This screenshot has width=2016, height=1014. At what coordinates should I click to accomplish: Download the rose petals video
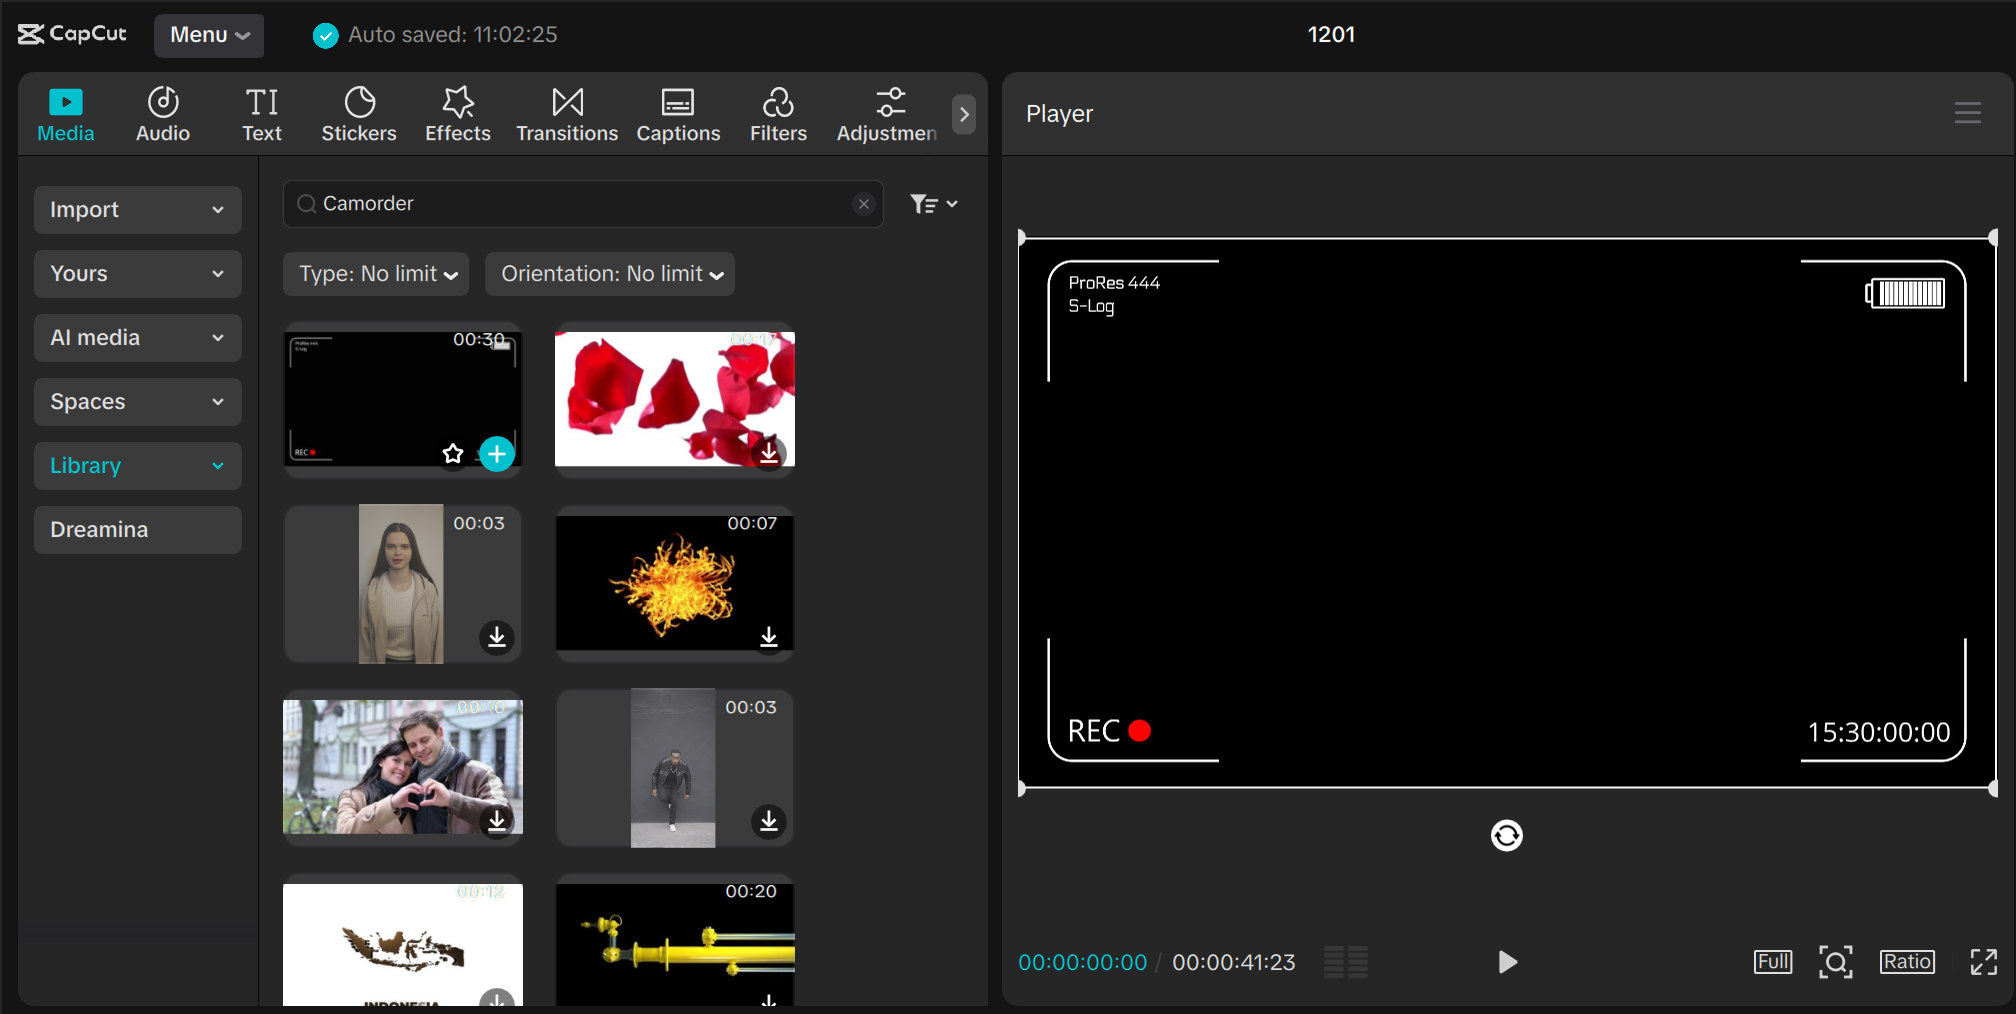pyautogui.click(x=768, y=452)
